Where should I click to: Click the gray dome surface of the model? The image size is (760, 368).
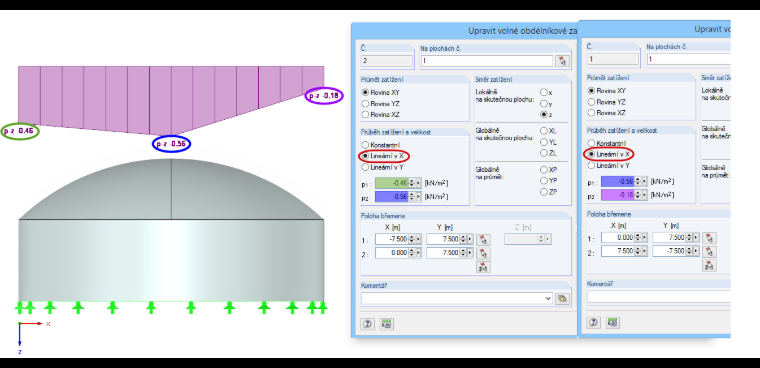[172, 190]
